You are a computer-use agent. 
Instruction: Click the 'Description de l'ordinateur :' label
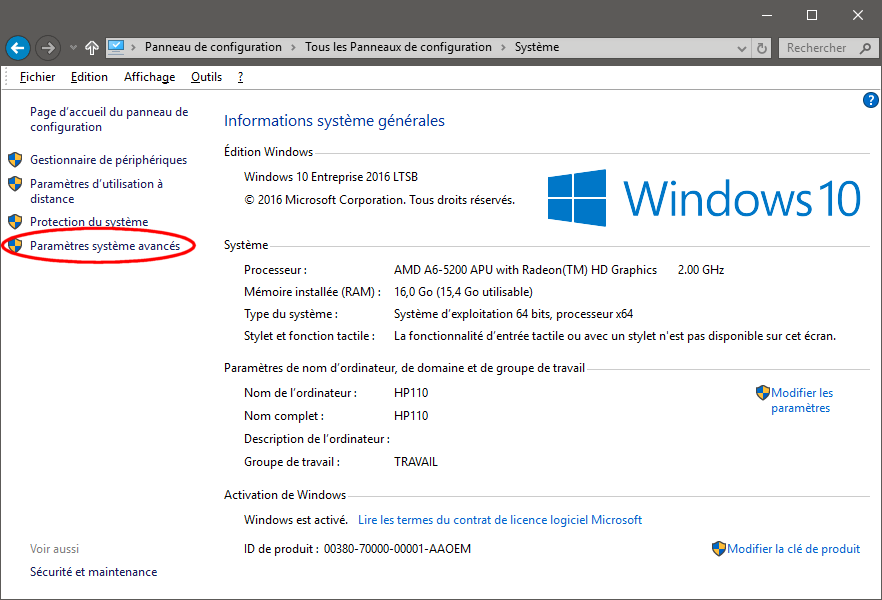[317, 439]
